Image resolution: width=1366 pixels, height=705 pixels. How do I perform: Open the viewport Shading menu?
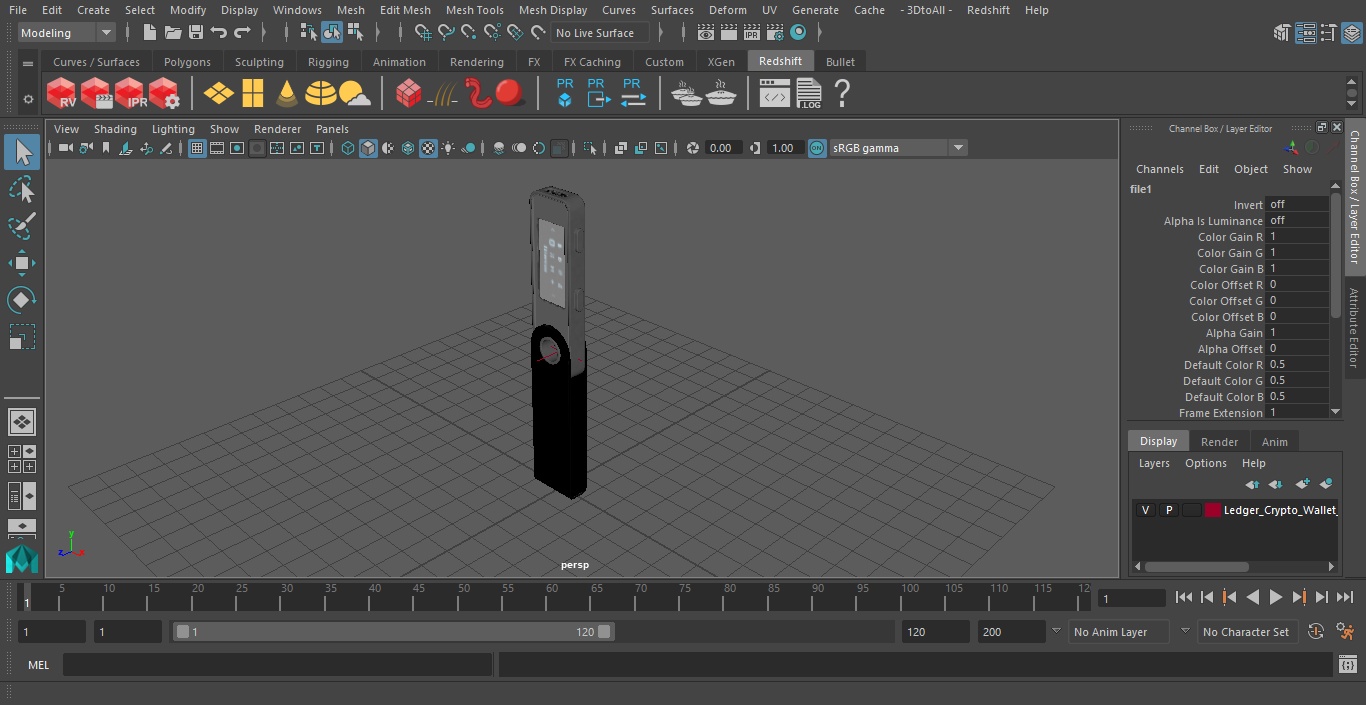point(115,129)
